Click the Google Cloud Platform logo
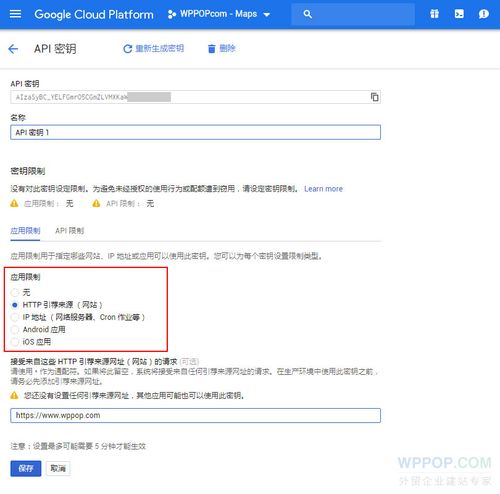Viewport: 500px width, 494px height. tap(94, 14)
